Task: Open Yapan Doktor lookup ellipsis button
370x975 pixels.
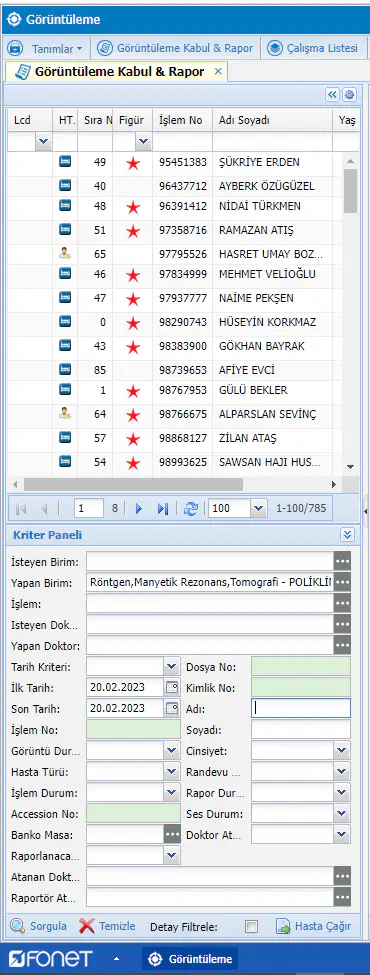Action: click(x=342, y=645)
